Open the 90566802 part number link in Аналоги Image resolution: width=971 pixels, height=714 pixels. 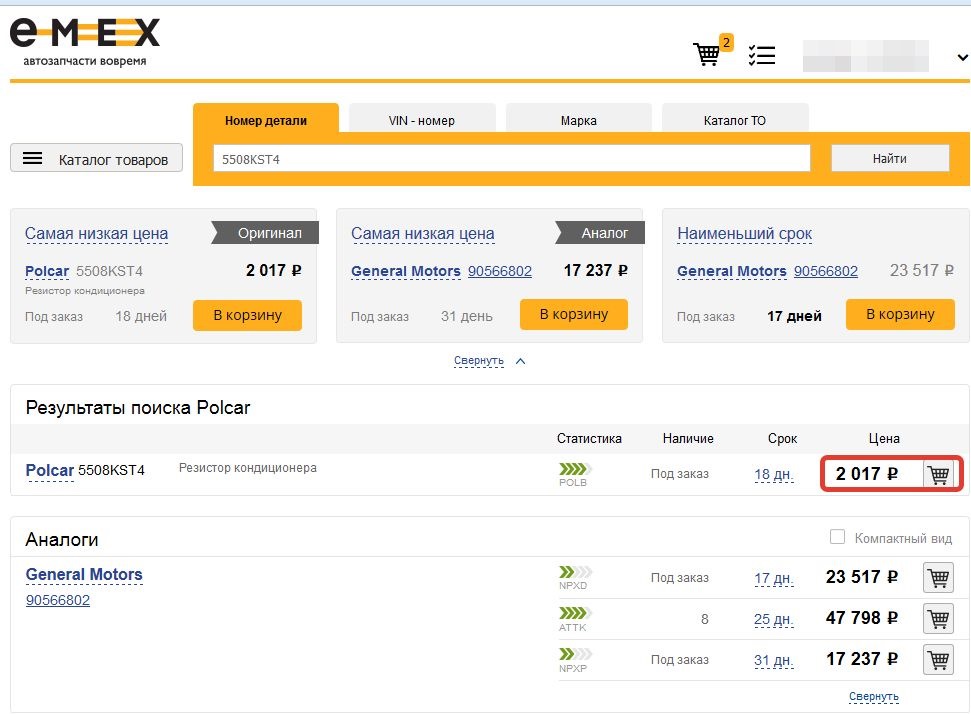pyautogui.click(x=58, y=600)
